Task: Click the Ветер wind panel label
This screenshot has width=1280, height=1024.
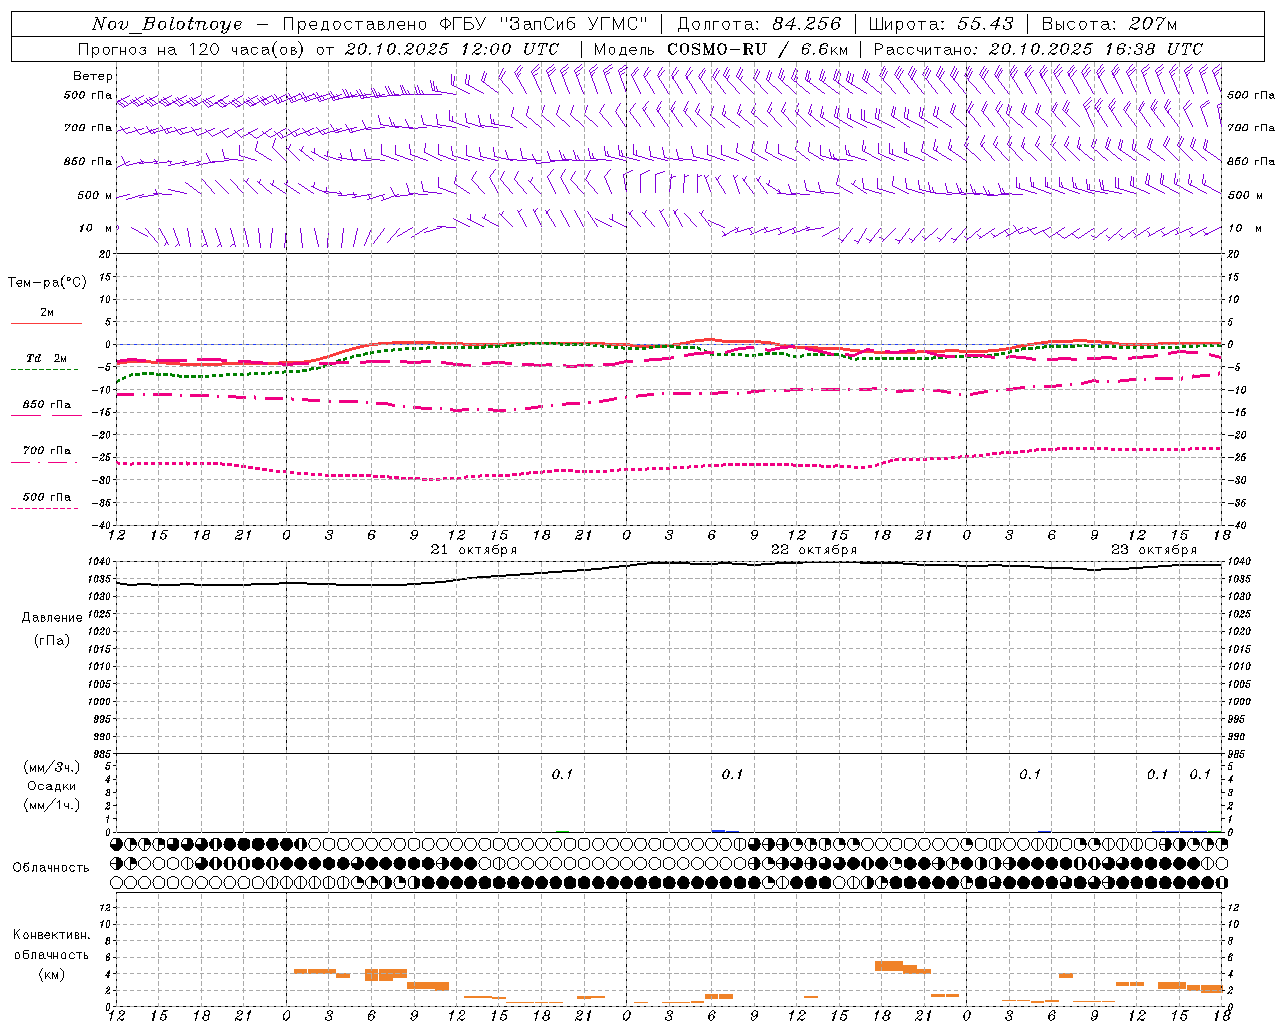Action: pyautogui.click(x=93, y=76)
